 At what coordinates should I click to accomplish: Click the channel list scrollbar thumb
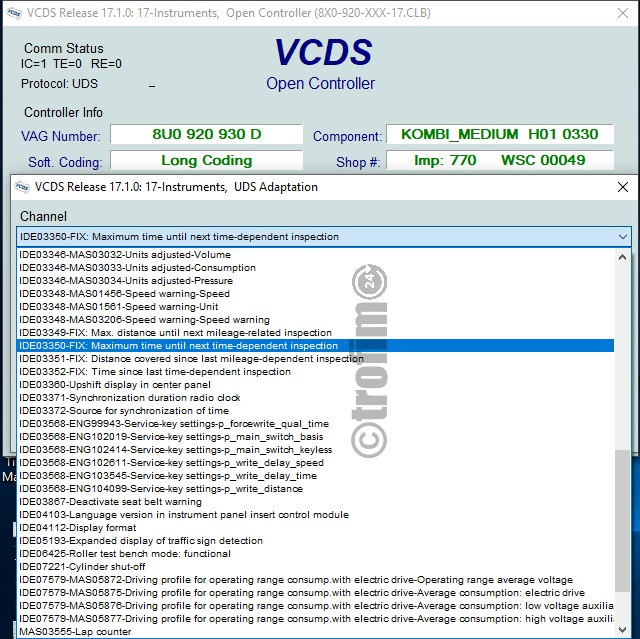tap(622, 520)
